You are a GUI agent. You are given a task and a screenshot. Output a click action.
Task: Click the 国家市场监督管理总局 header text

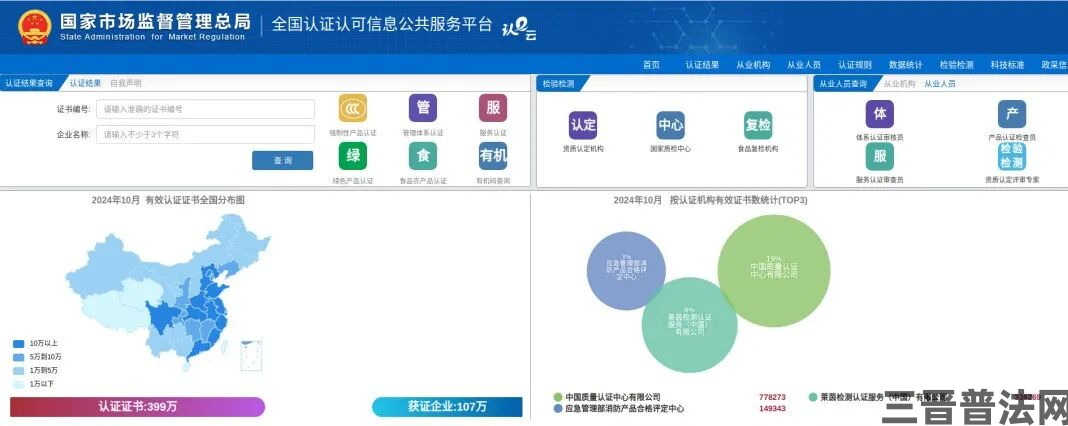coord(155,21)
